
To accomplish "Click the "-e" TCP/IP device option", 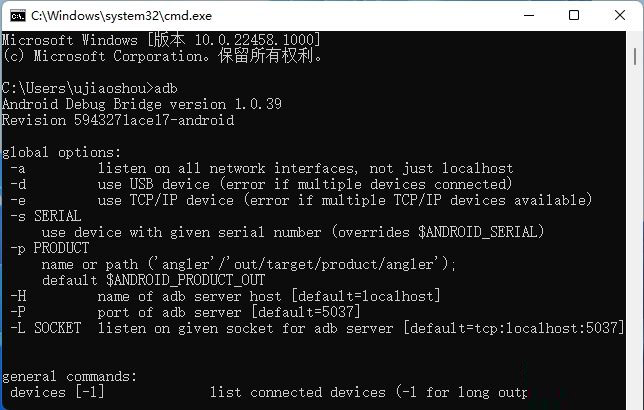I will pos(18,200).
